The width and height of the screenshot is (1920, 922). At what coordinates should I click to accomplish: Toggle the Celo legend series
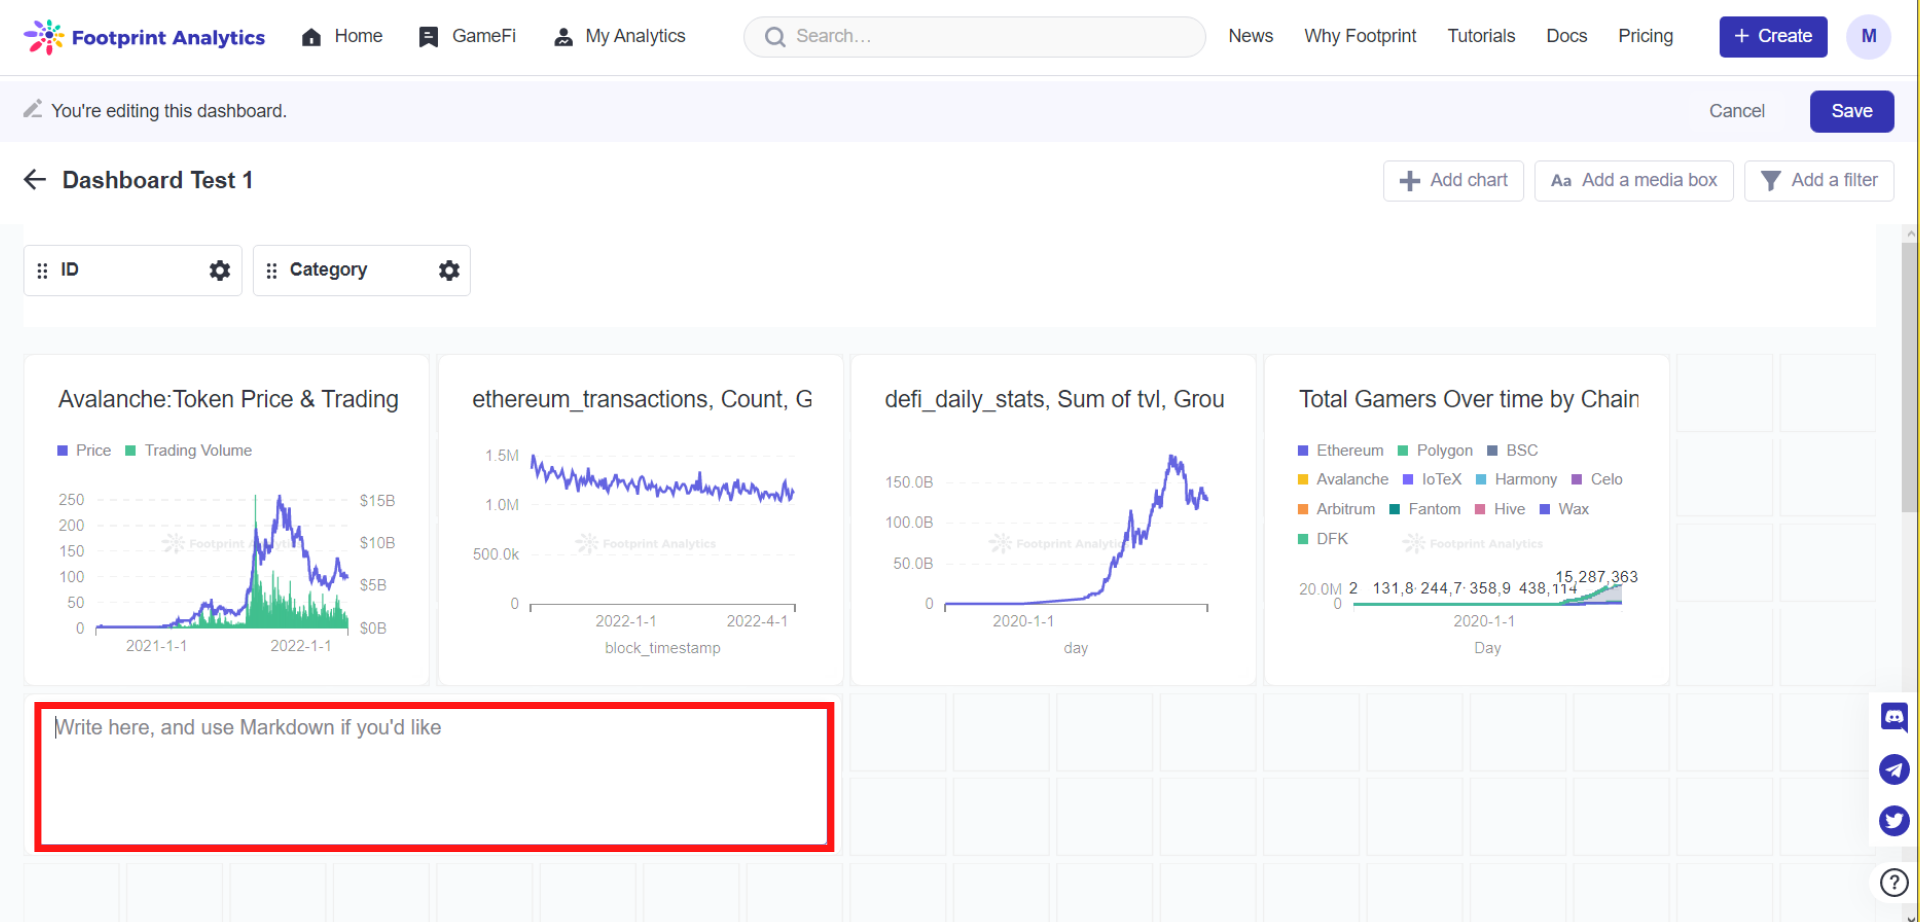pyautogui.click(x=1597, y=479)
